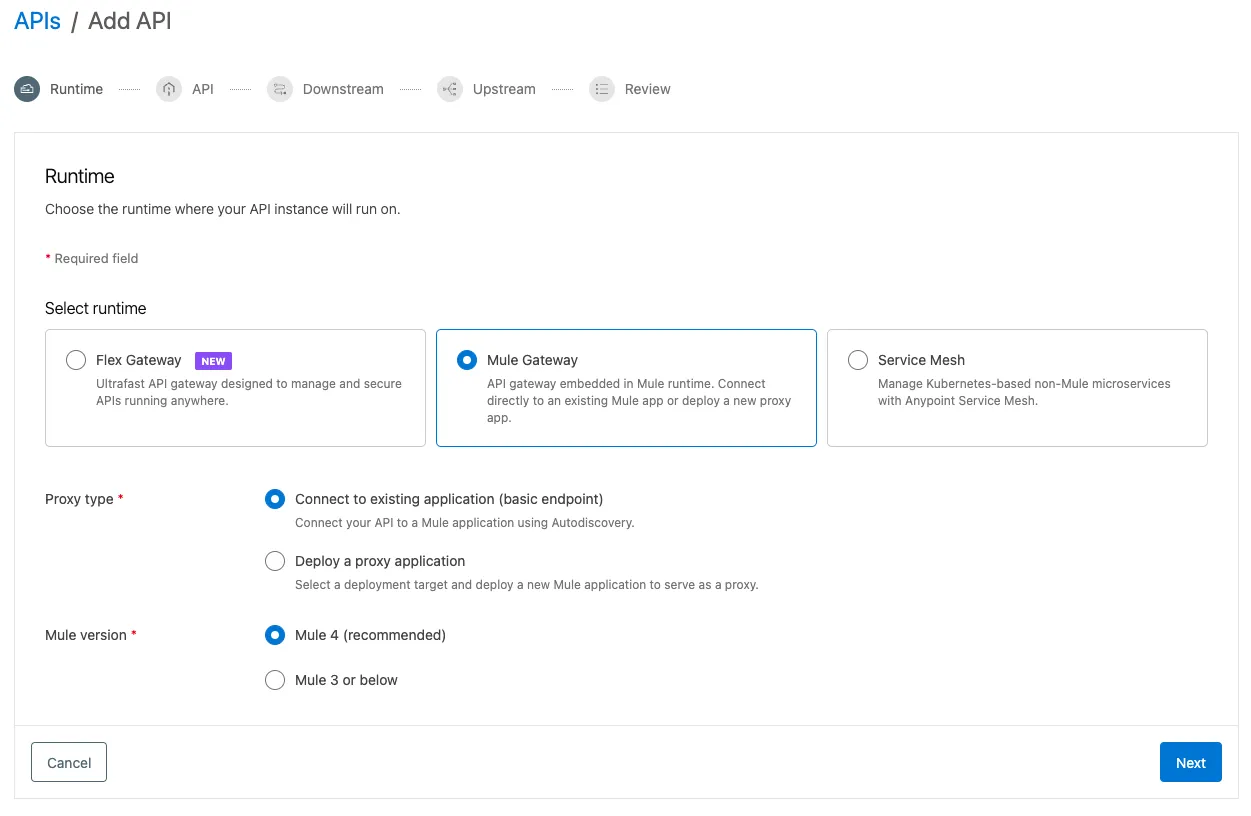Click the 'Add API' breadcrumb text
Viewport: 1251px width, 816px height.
pos(130,21)
